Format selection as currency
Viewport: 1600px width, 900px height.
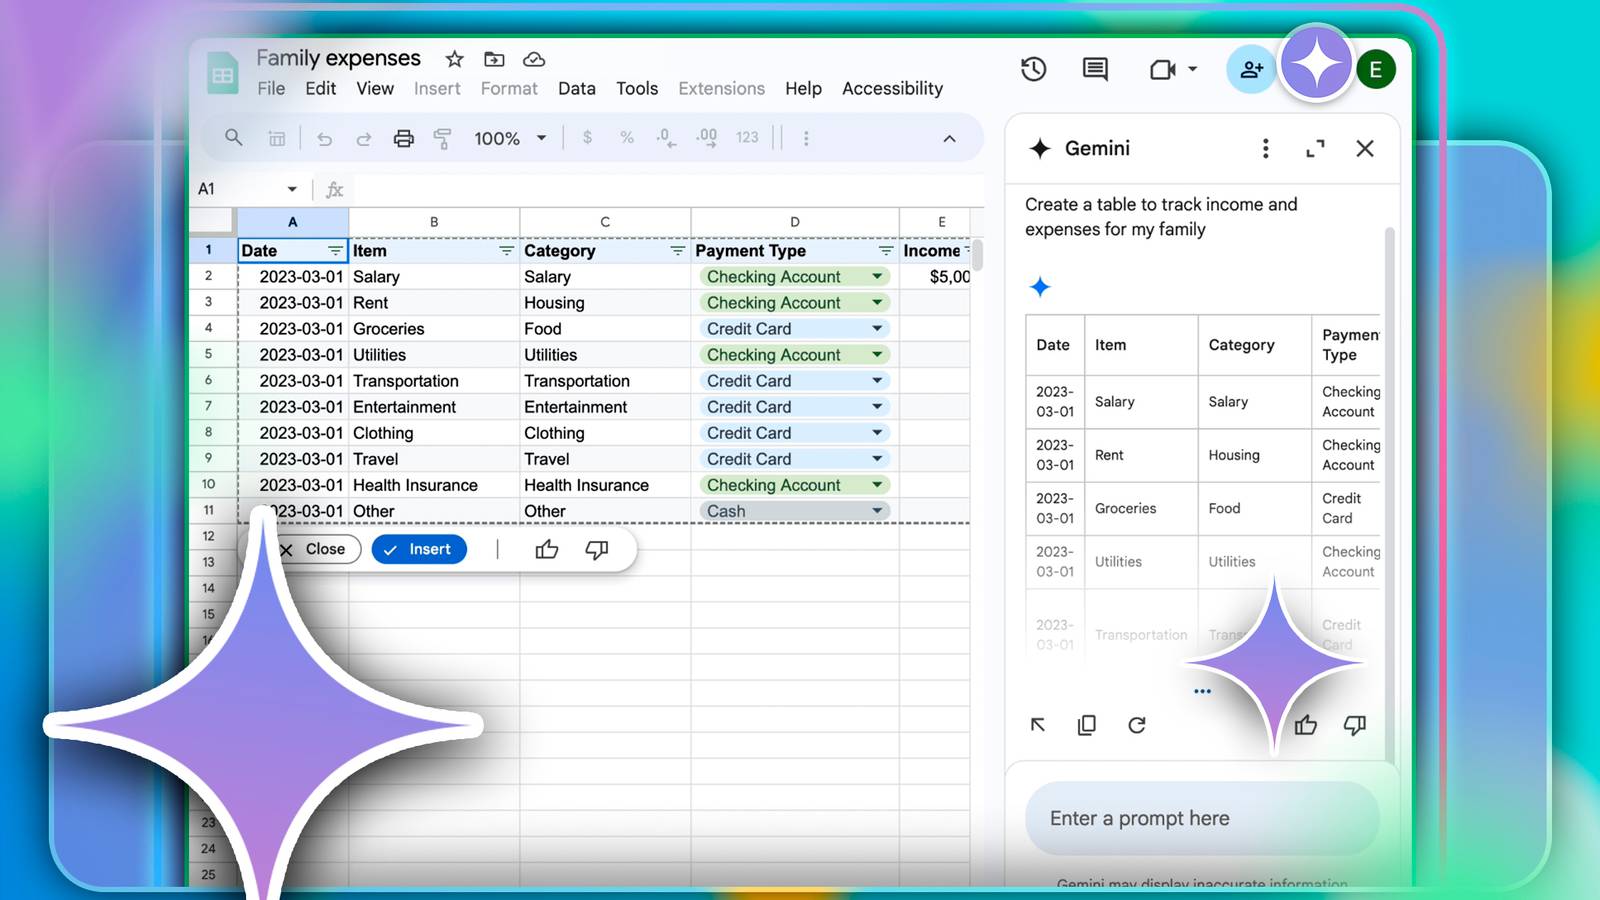(x=588, y=138)
